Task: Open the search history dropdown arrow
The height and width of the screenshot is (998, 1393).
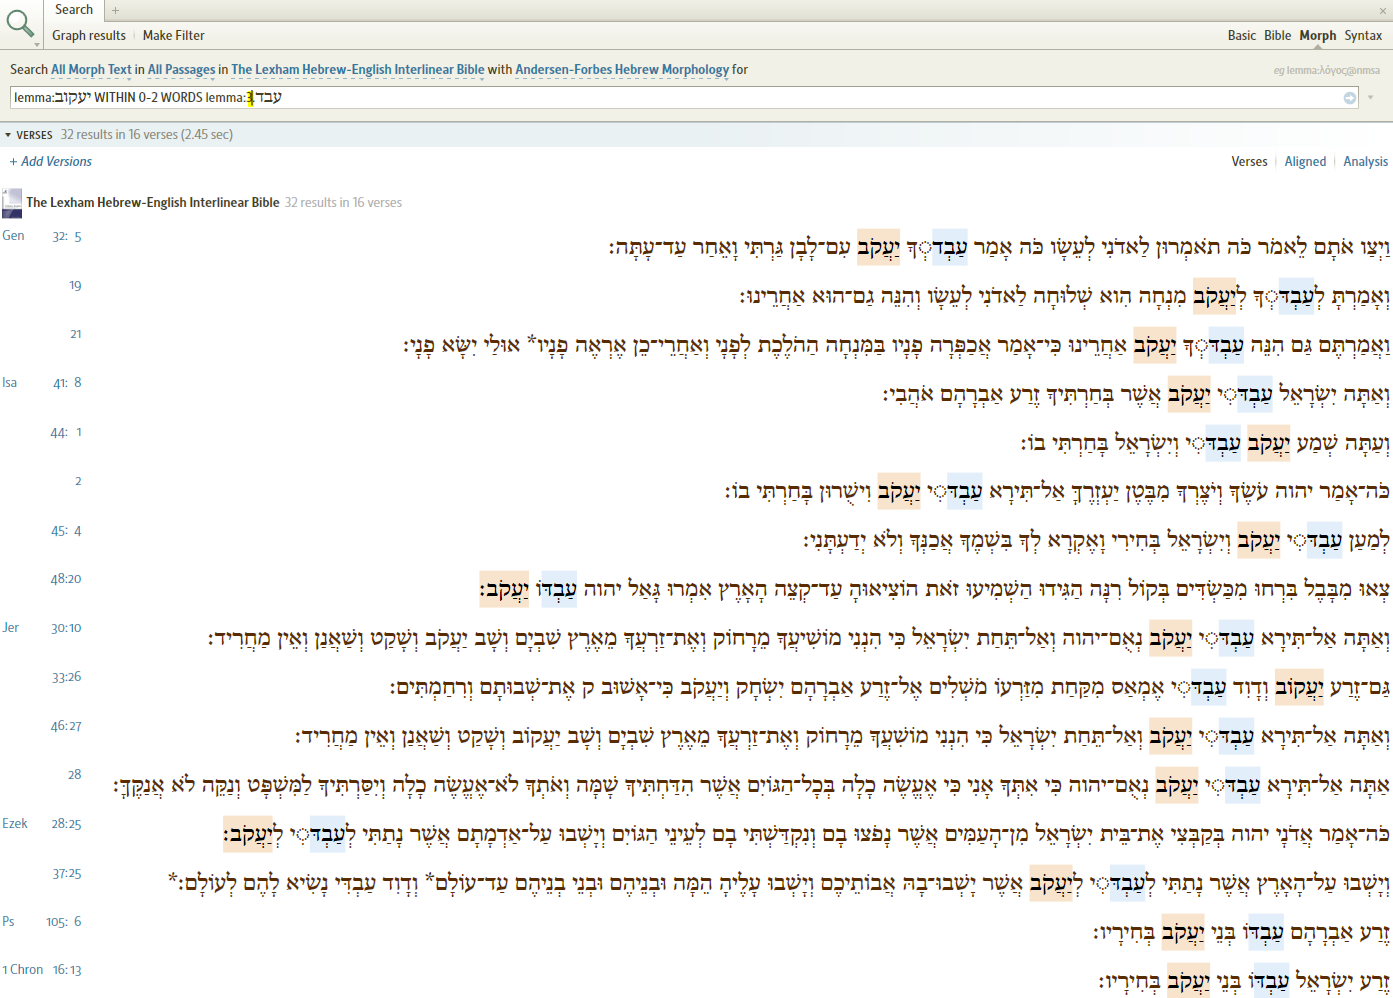Action: coord(1371,98)
